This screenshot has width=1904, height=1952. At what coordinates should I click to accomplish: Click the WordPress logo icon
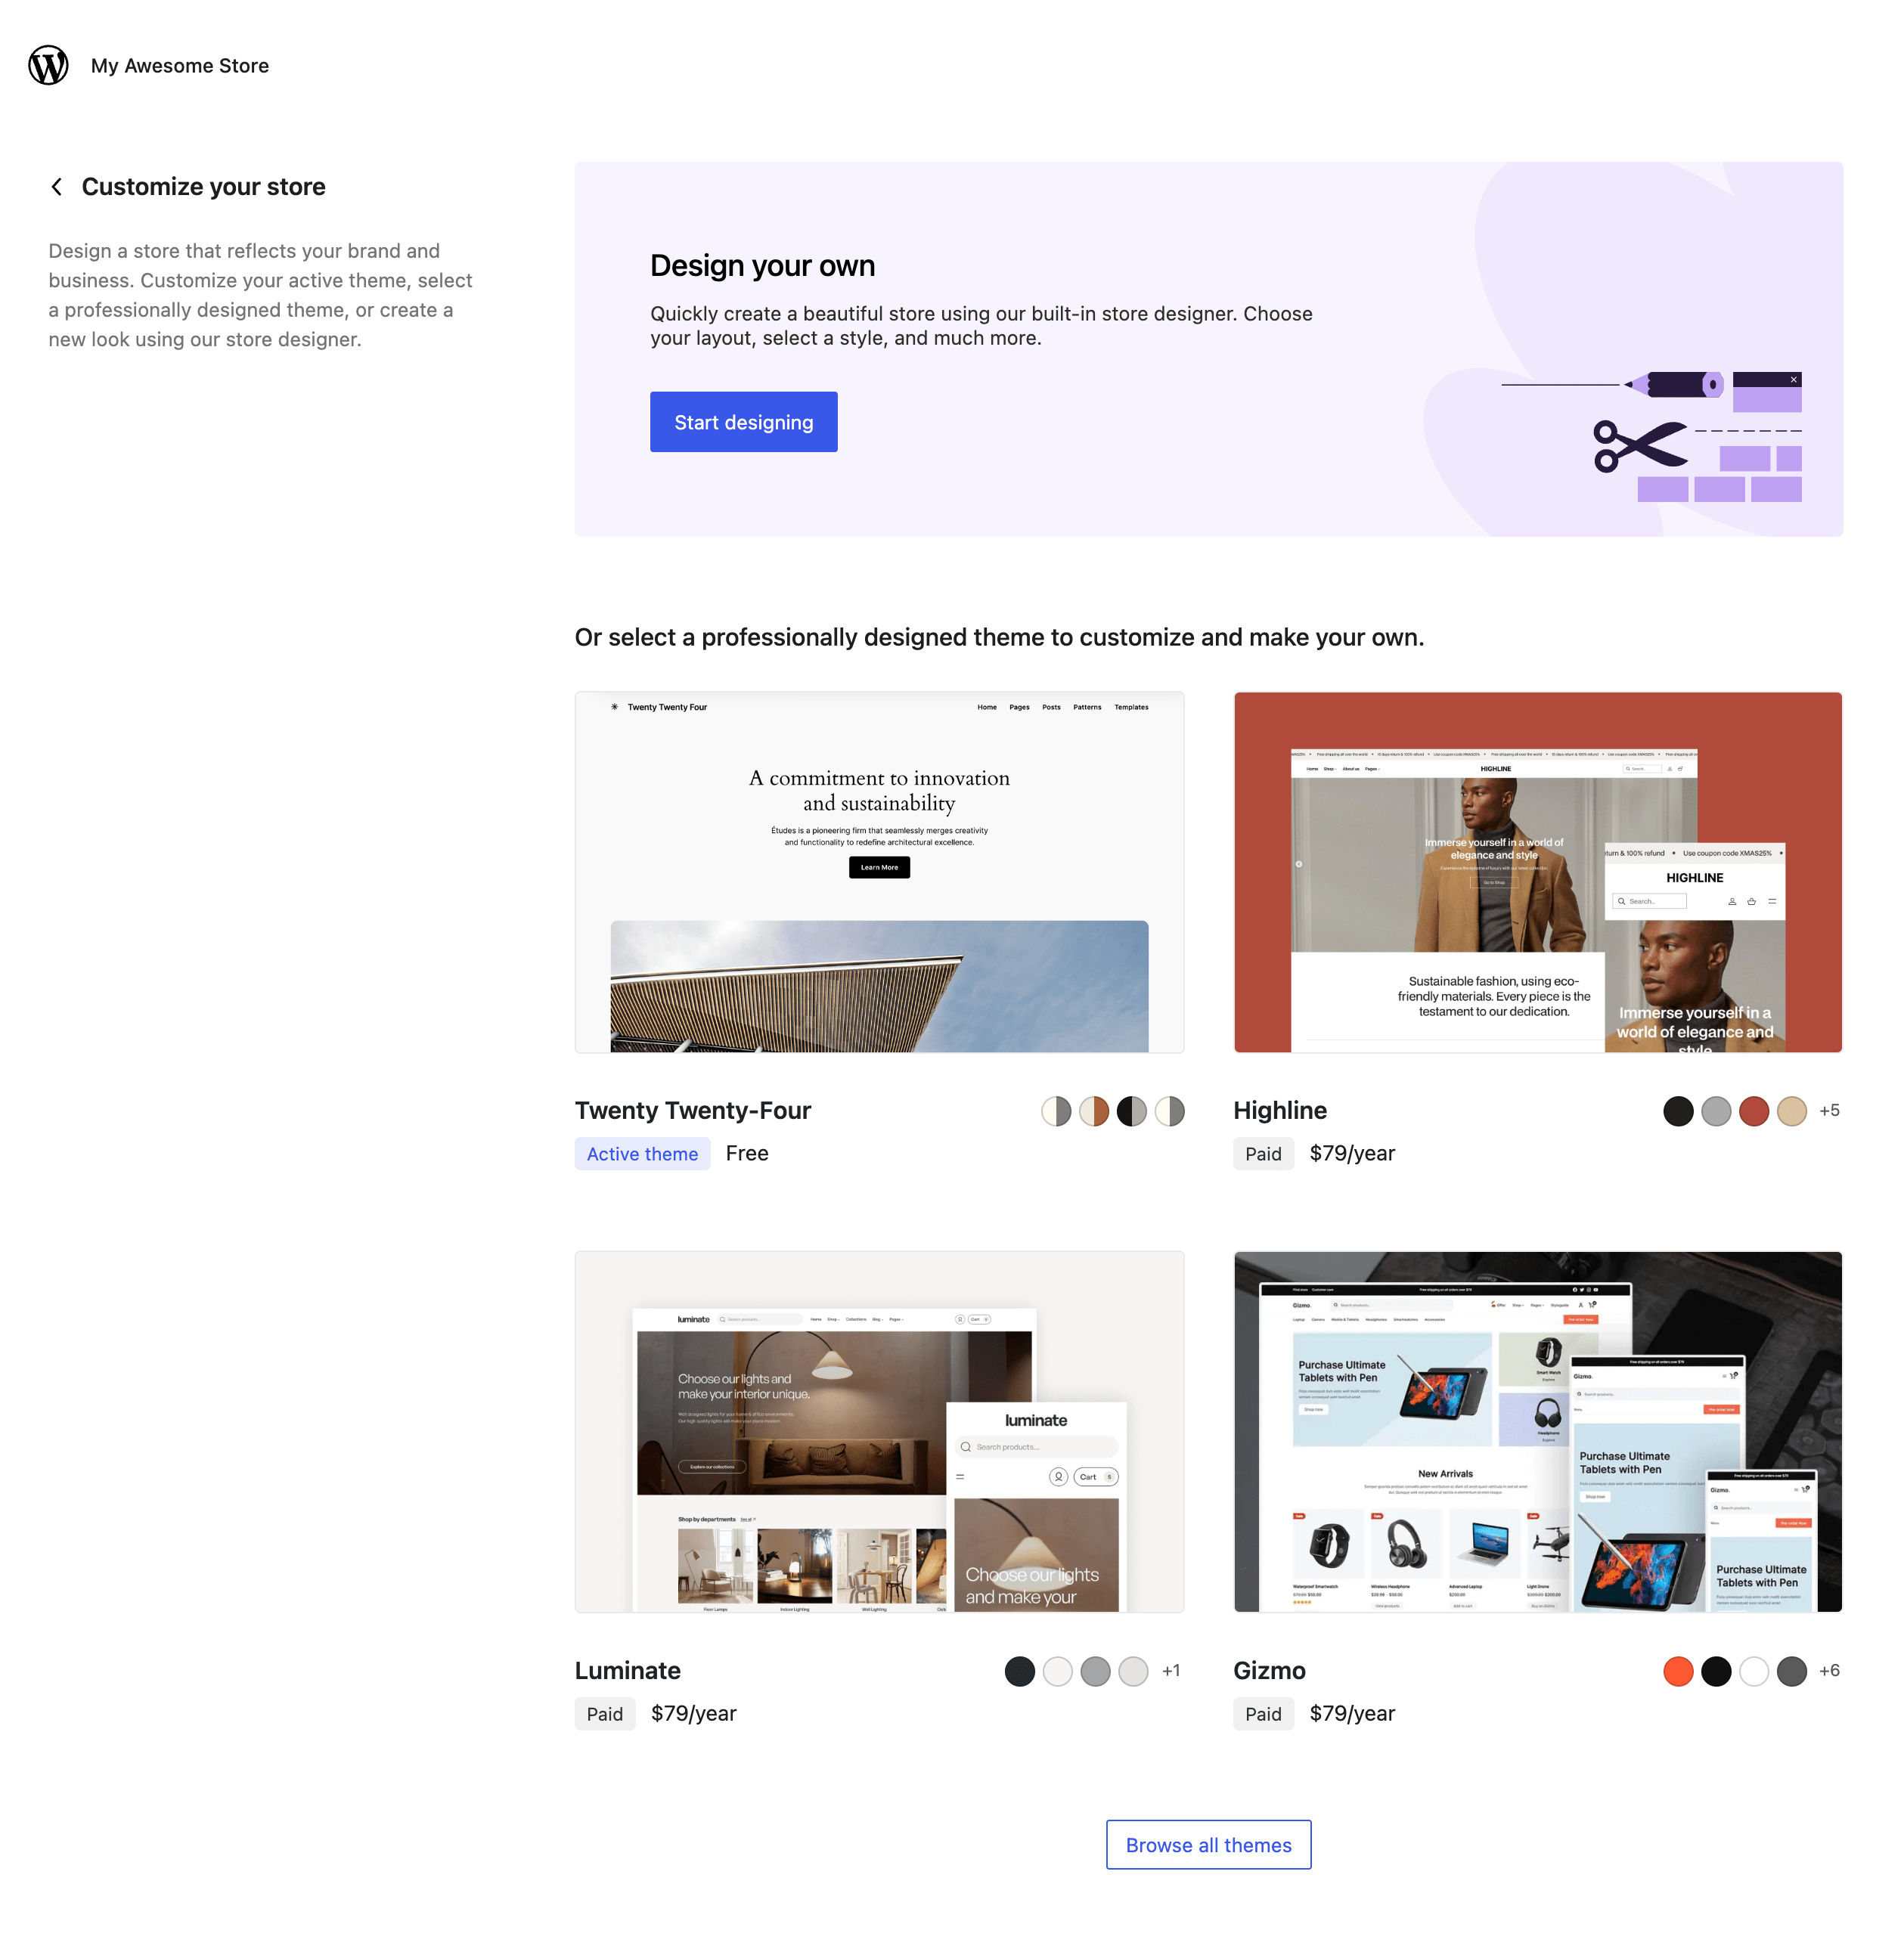point(47,65)
